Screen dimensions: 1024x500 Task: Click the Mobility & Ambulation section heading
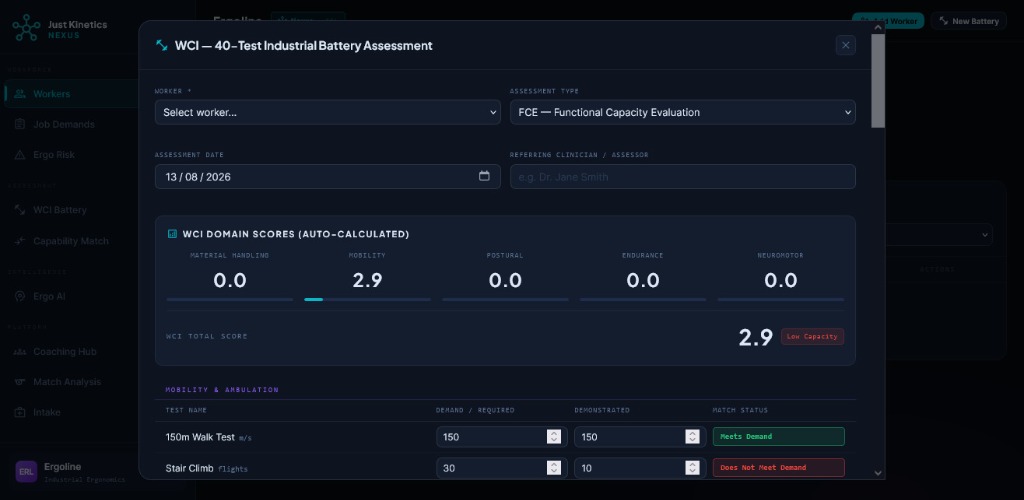pos(222,390)
